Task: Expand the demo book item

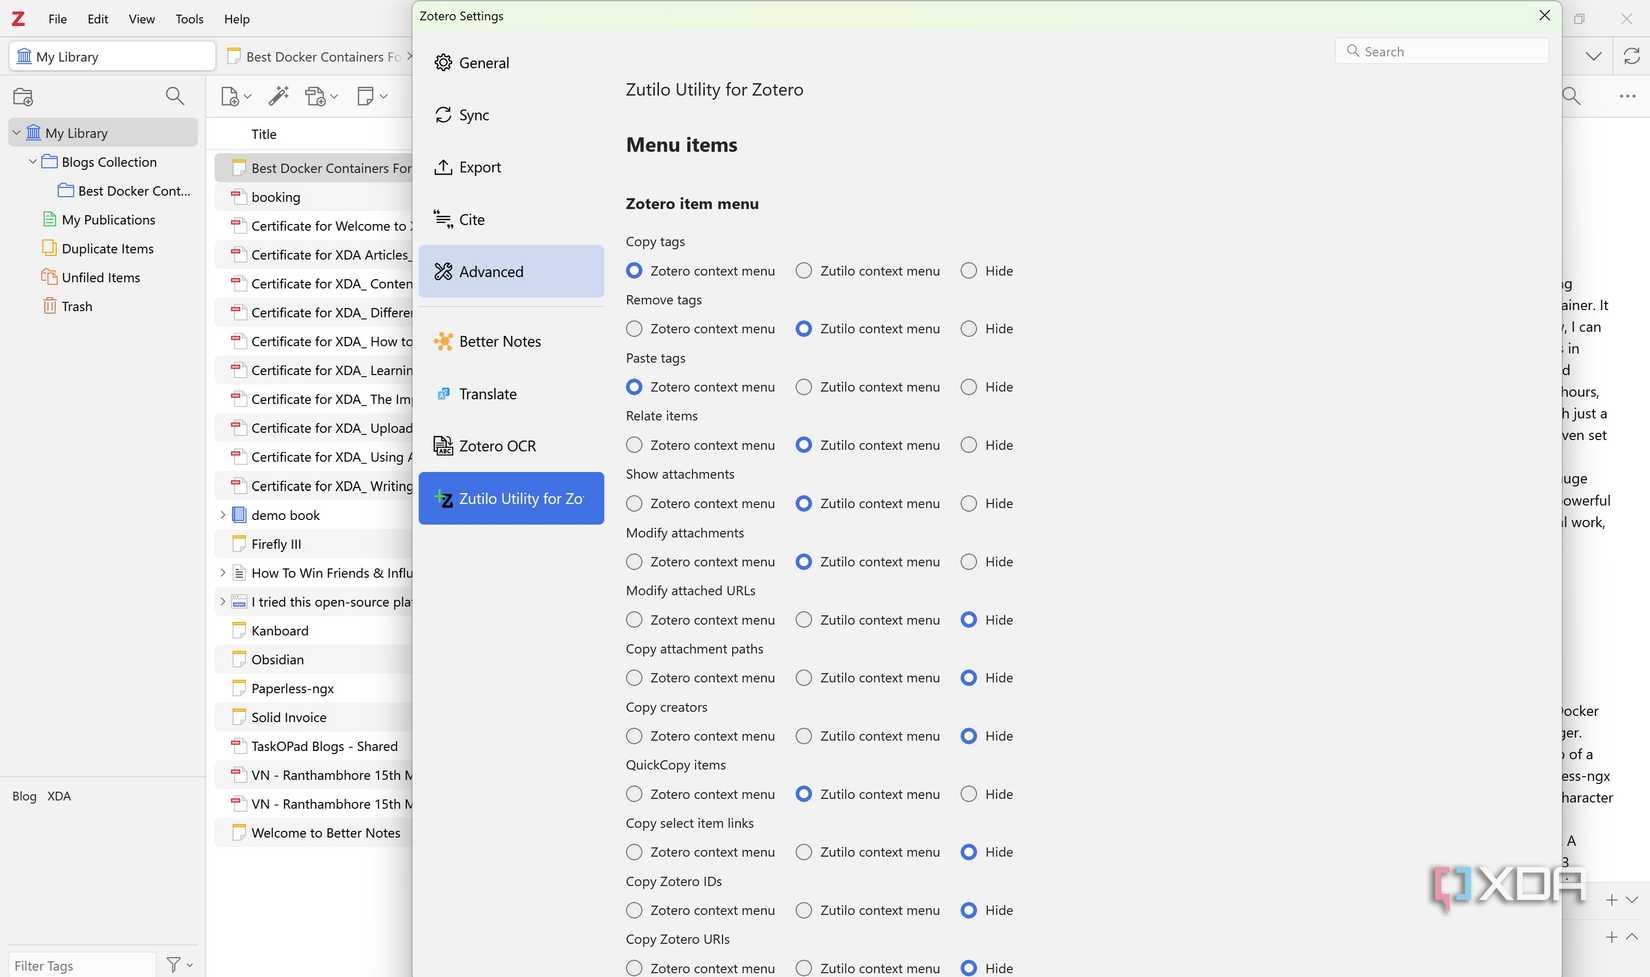Action: click(x=222, y=515)
